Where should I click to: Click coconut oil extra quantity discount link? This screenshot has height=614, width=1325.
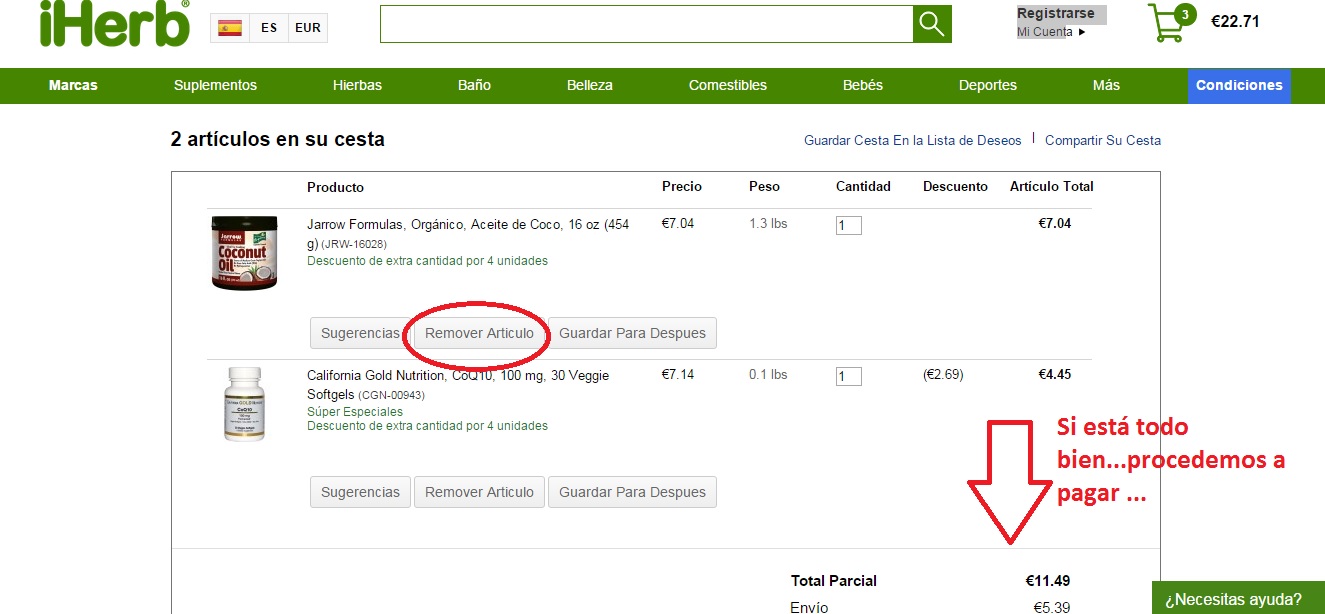[x=427, y=261]
